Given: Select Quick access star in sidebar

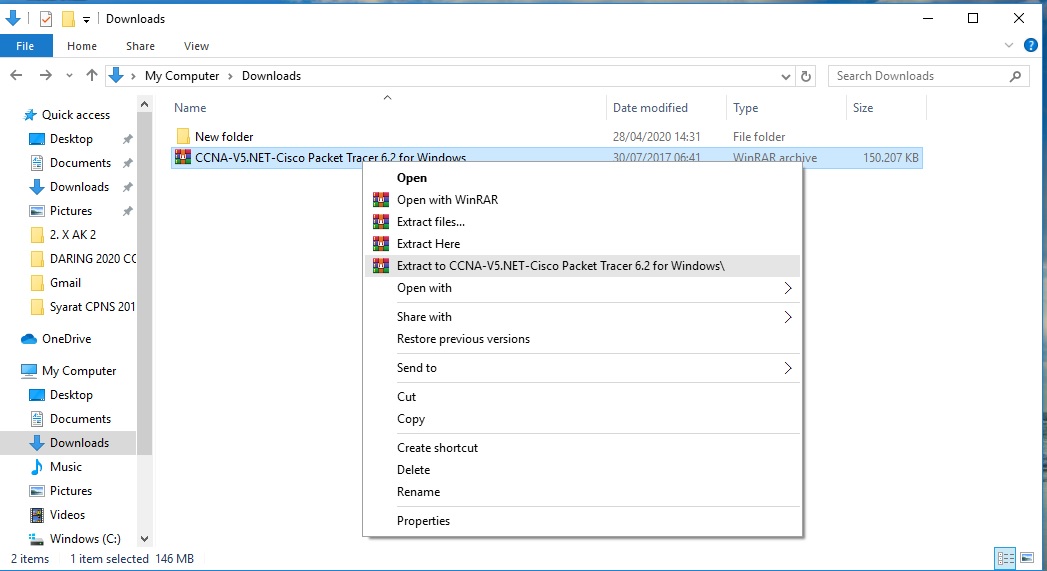Looking at the screenshot, I should pyautogui.click(x=30, y=115).
